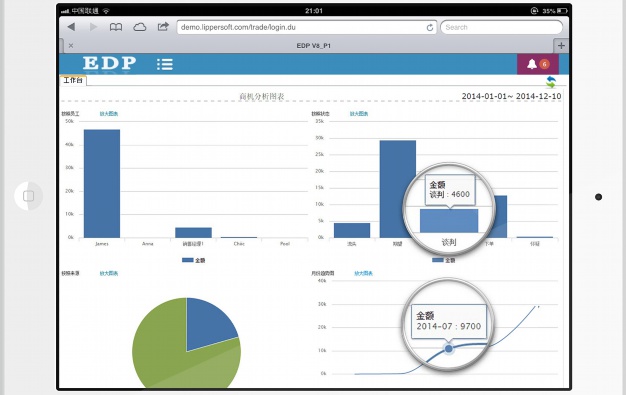Click the Search input field
This screenshot has width=626, height=395.
click(501, 27)
